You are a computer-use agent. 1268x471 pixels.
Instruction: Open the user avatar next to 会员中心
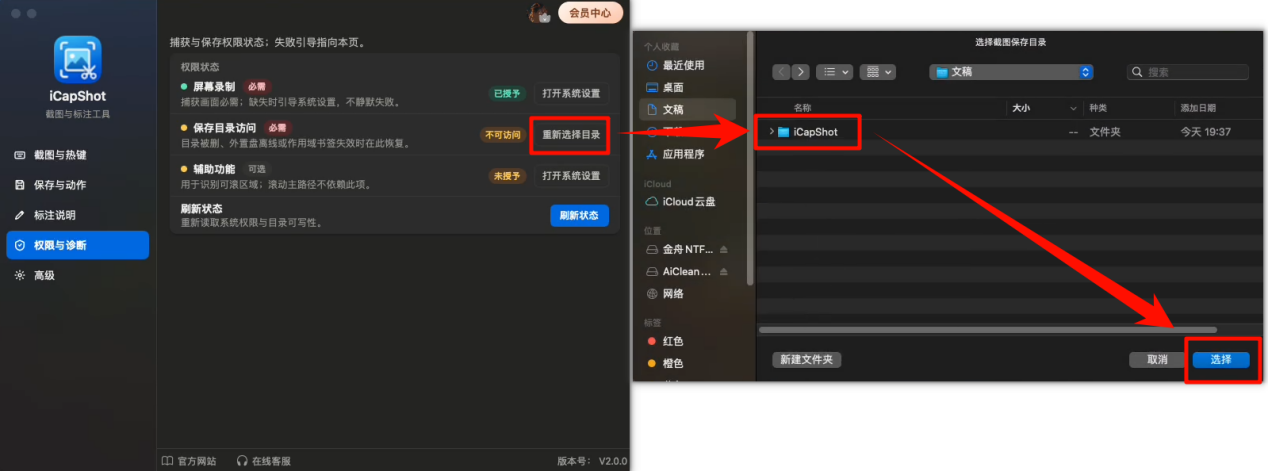coord(538,13)
